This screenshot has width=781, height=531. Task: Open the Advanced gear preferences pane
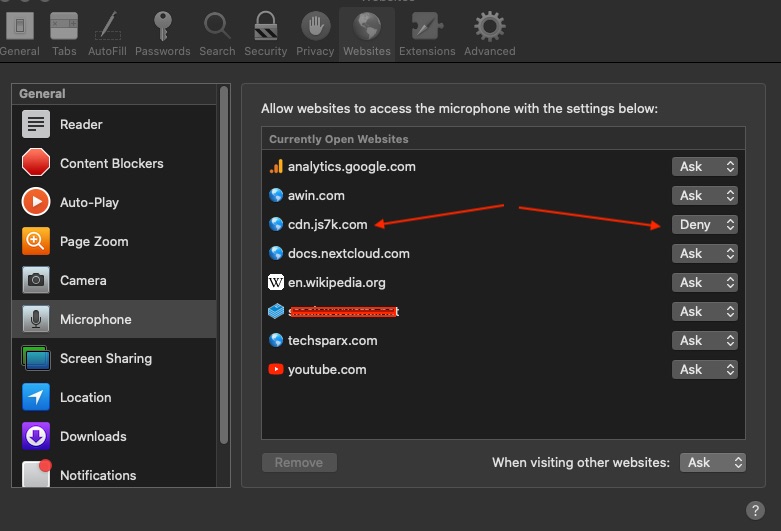490,34
